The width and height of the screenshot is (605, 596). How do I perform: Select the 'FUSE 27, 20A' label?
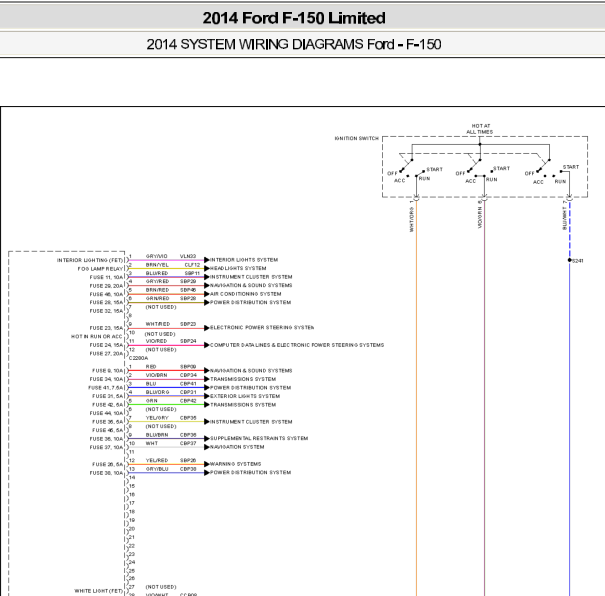coord(106,353)
